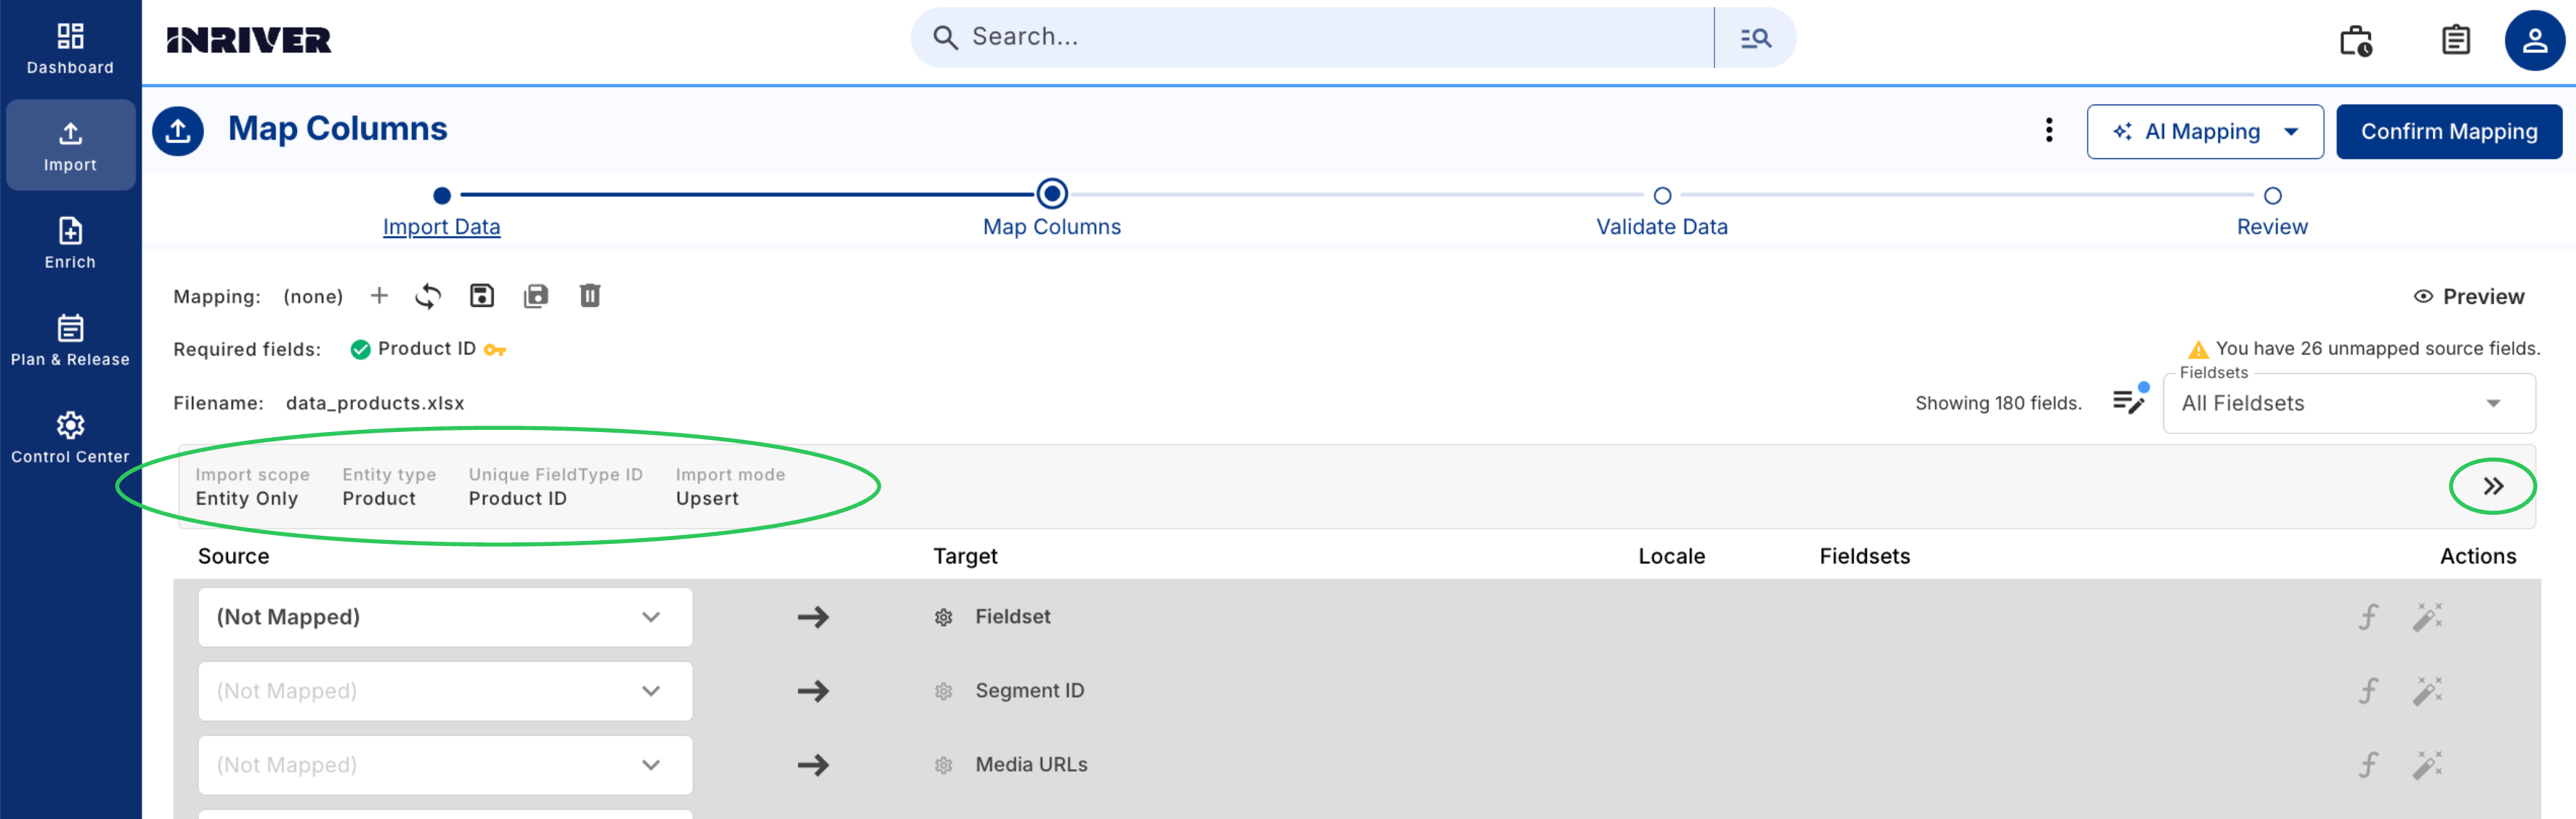Click the Confirm Mapping button
The width and height of the screenshot is (2576, 819).
point(2448,132)
